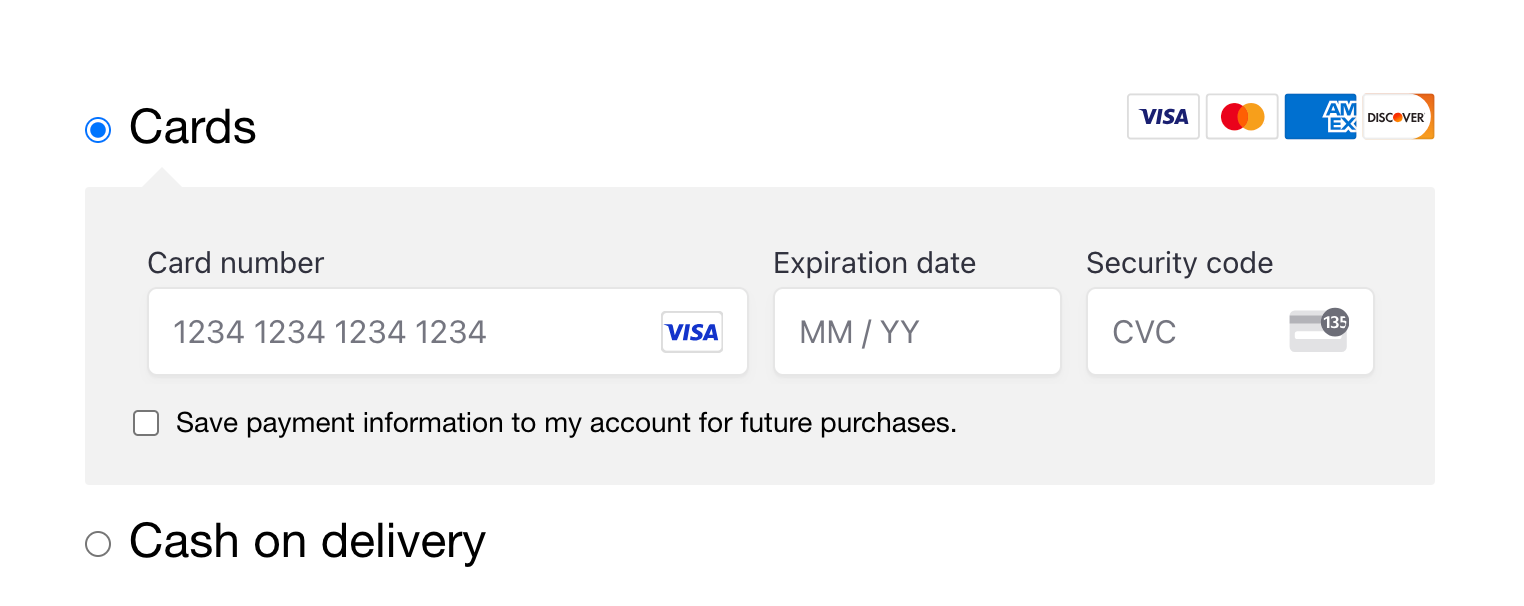Click the Discover card logo icon
Viewport: 1524px width, 606px height.
pos(1398,117)
